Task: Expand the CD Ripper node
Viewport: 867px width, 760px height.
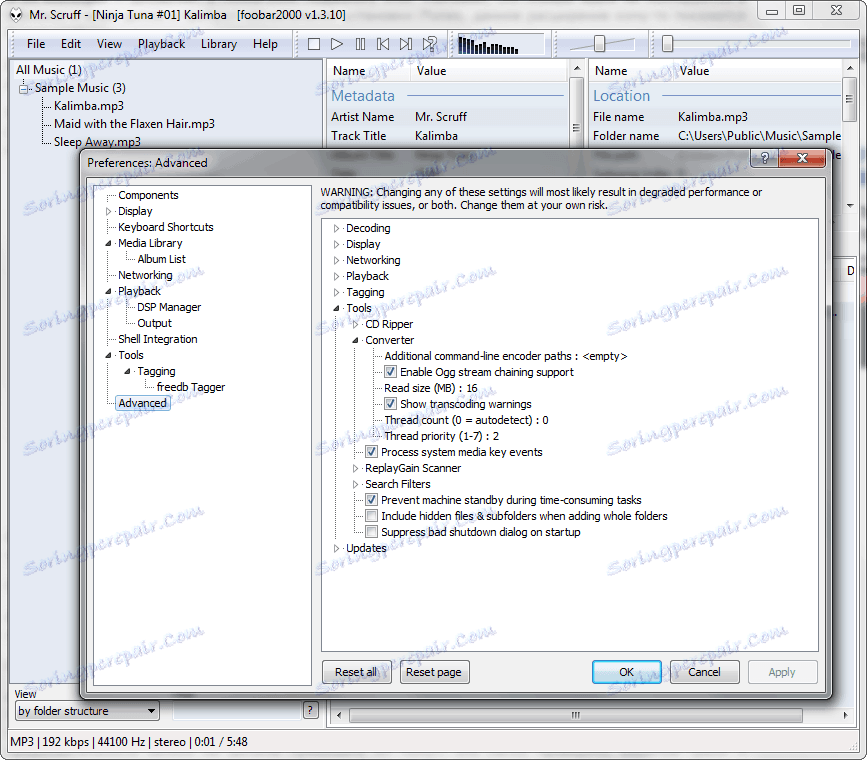Action: pos(356,324)
